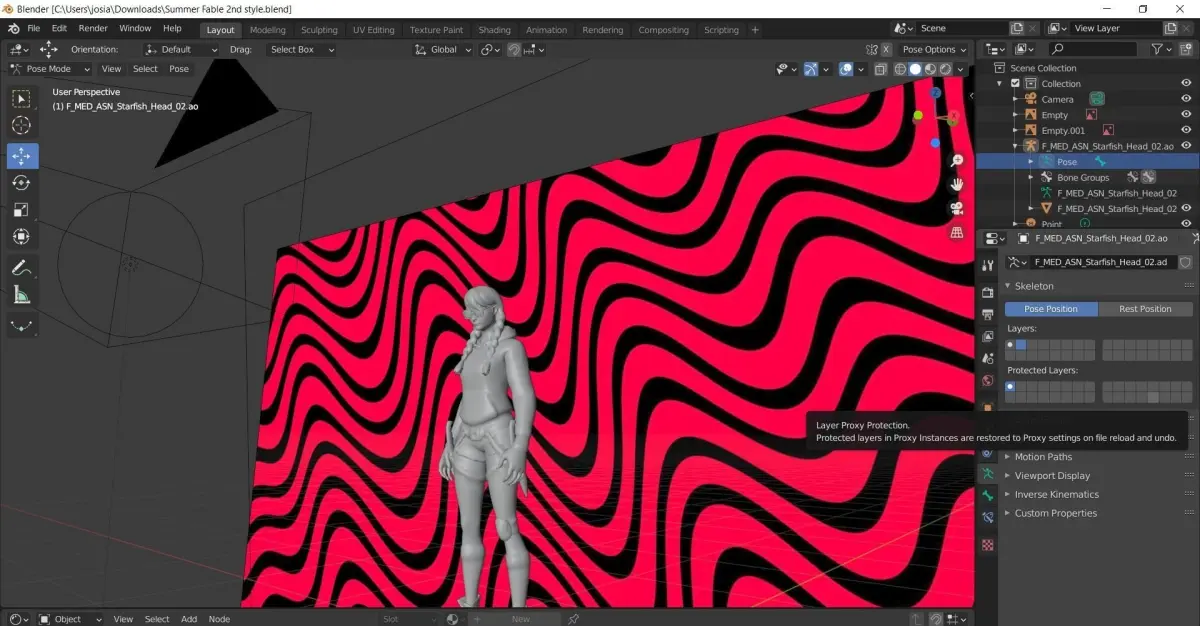Choose the Scale tool
Screen dimensions: 1200x626
tap(22, 210)
